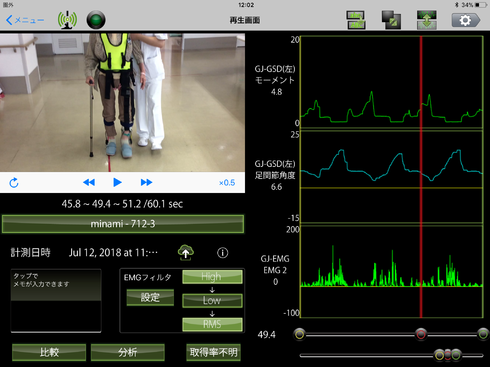
Task: Tap the GJ-EMG EMG 2 graph
Action: point(392,271)
